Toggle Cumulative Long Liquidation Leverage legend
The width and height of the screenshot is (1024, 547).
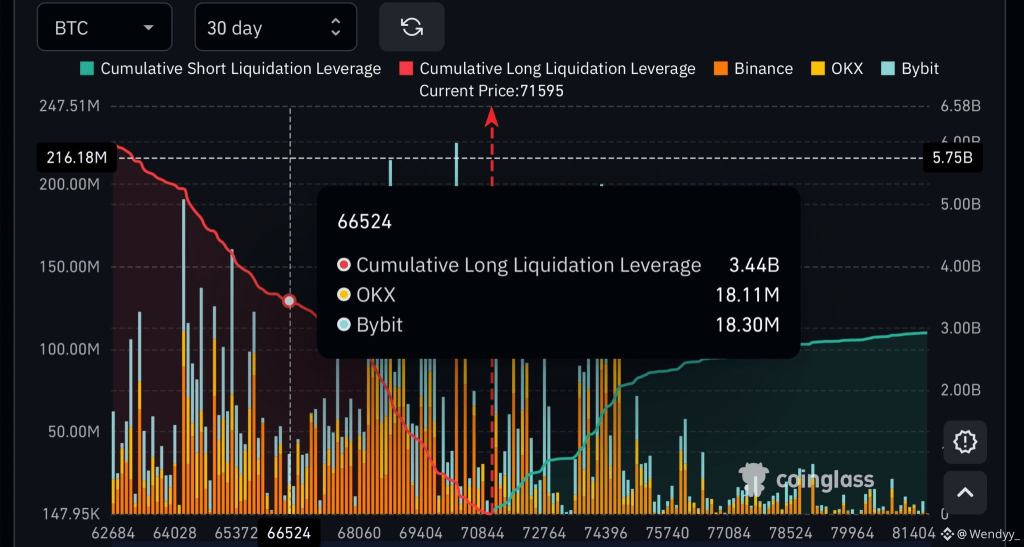(x=548, y=69)
